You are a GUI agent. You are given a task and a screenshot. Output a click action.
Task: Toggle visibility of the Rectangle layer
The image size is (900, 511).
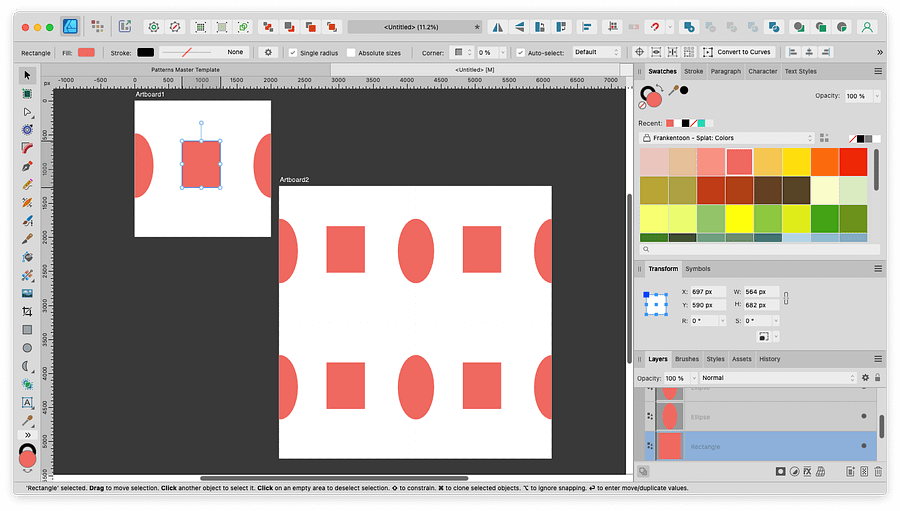[x=864, y=446]
